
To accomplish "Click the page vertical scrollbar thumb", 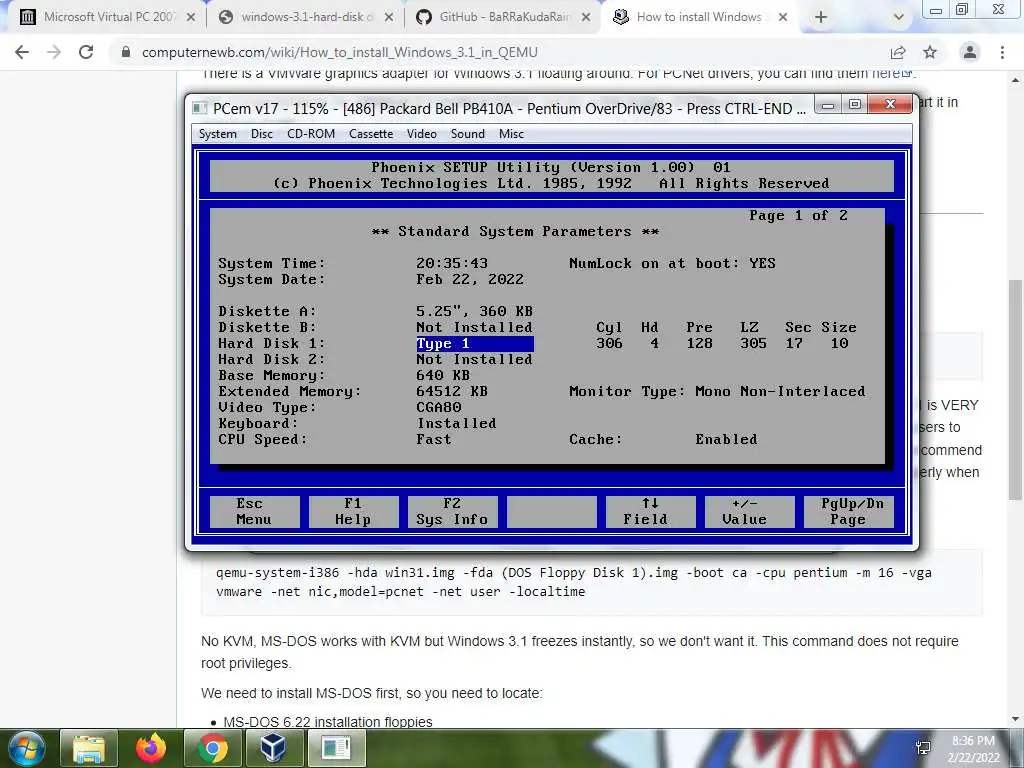I will point(1015,389).
